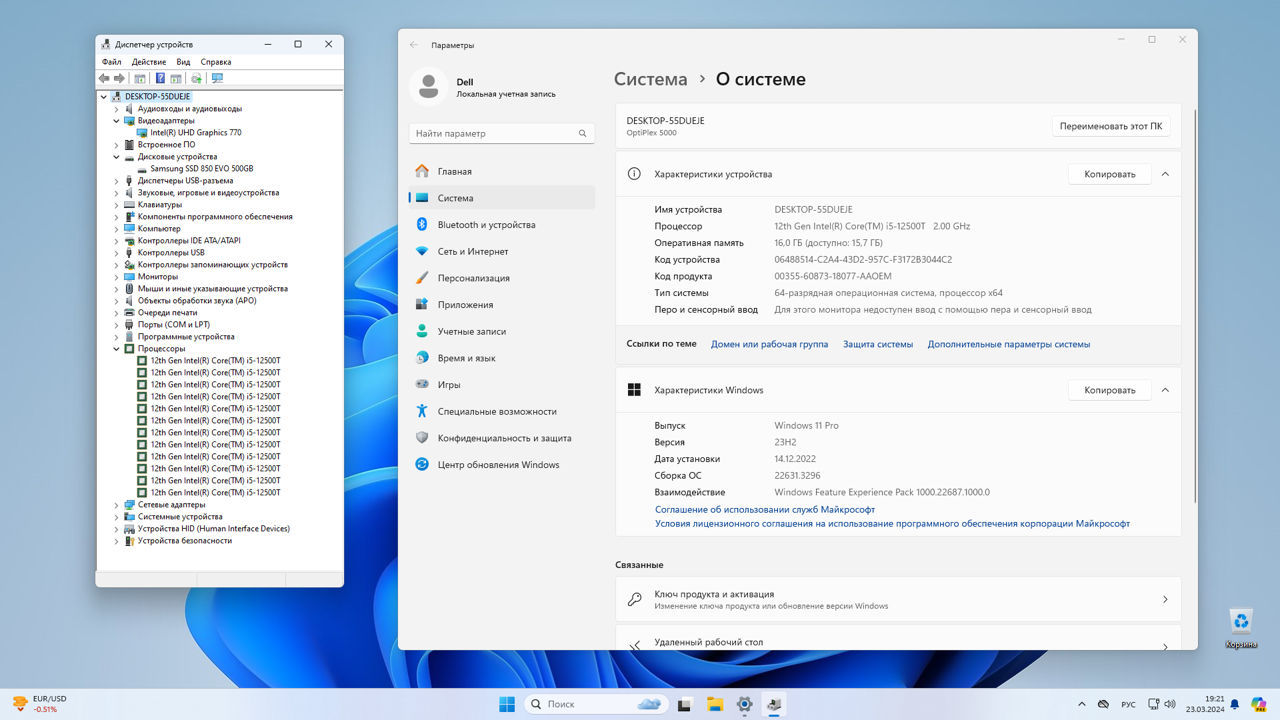Click the blue question-mark Help toolbar icon

pos(160,78)
